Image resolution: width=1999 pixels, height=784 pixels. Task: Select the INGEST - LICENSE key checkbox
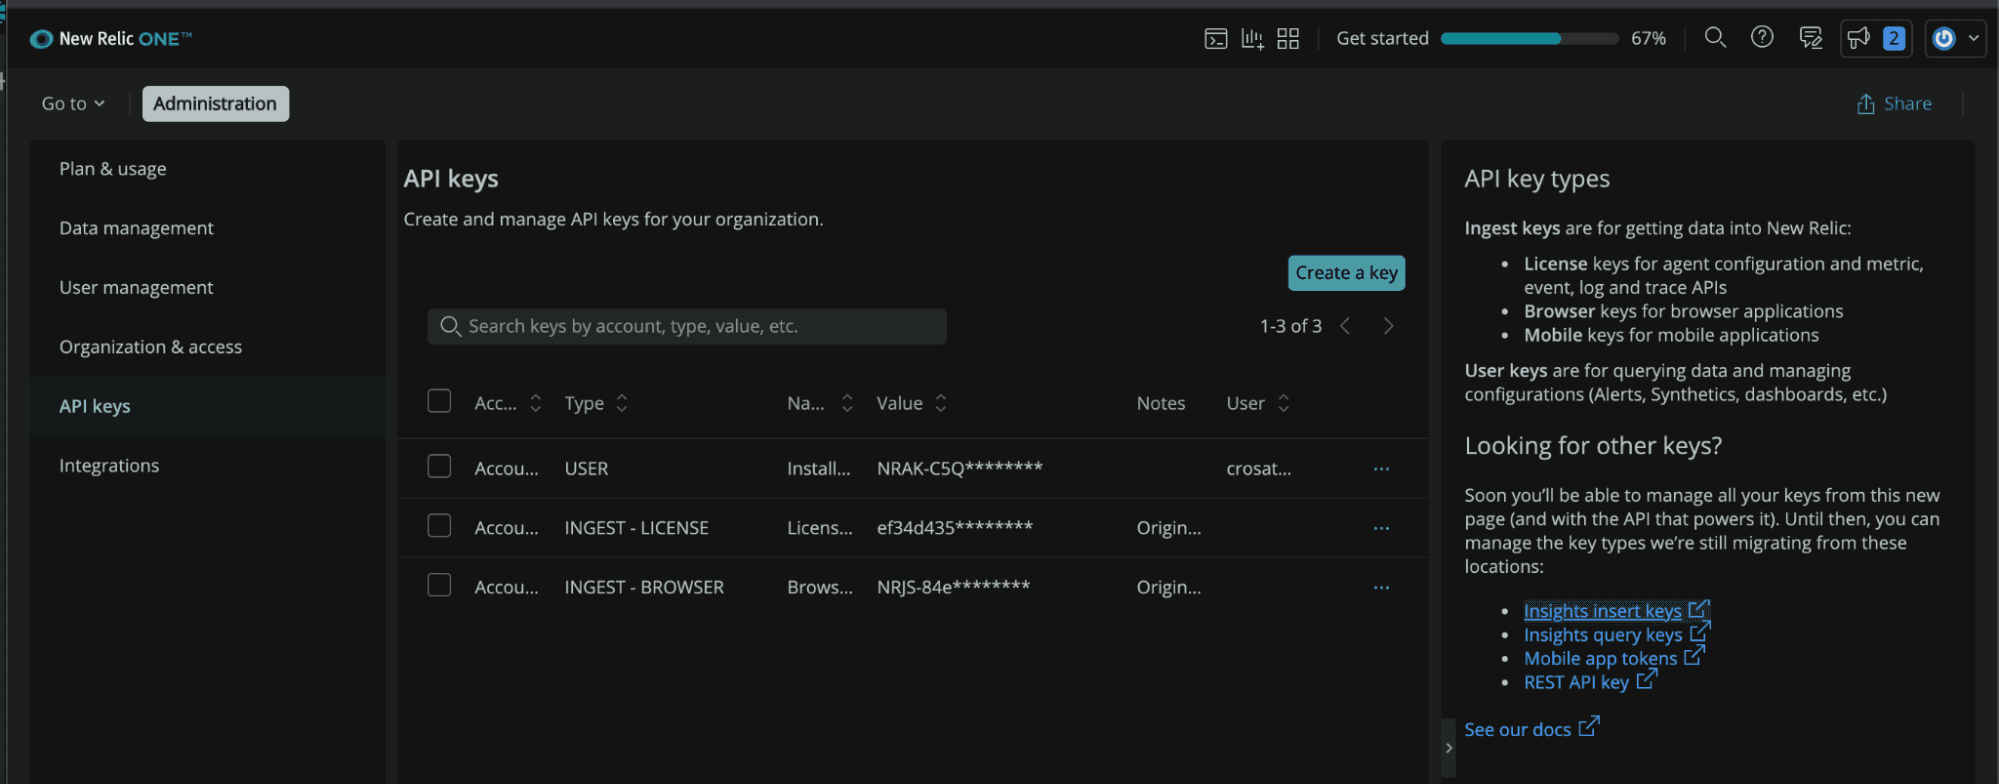pyautogui.click(x=439, y=526)
